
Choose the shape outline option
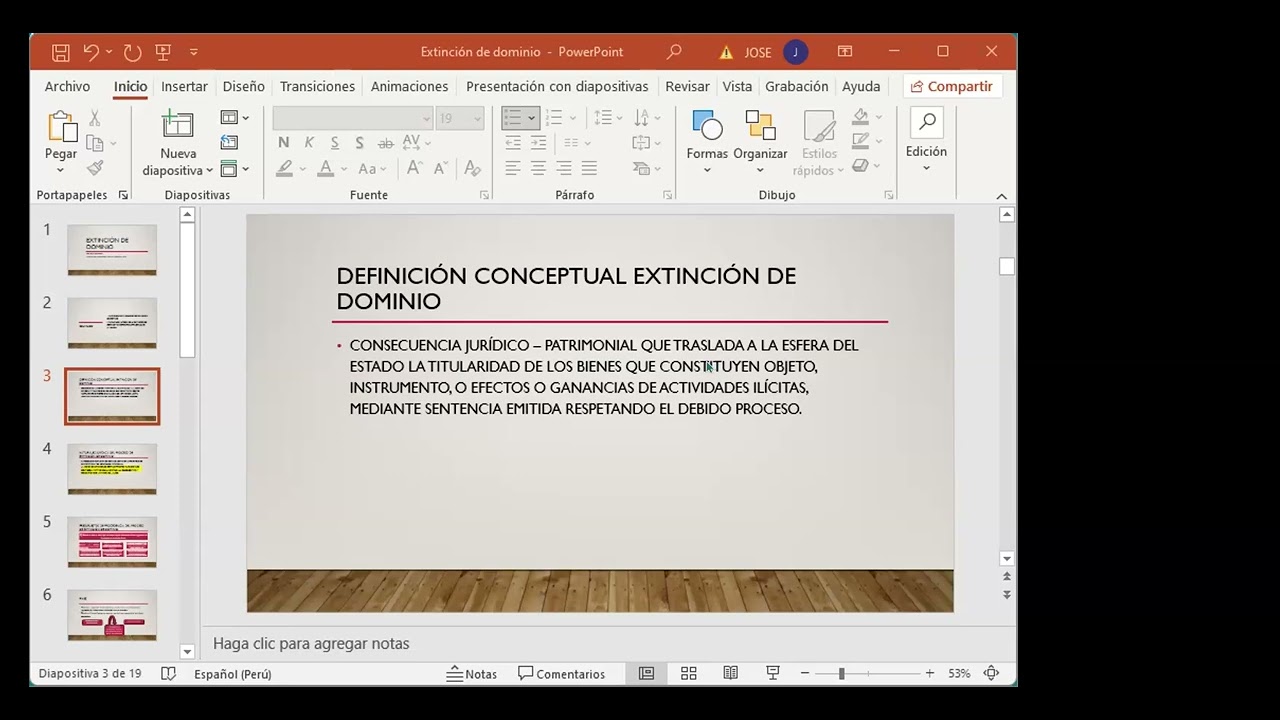[x=860, y=143]
